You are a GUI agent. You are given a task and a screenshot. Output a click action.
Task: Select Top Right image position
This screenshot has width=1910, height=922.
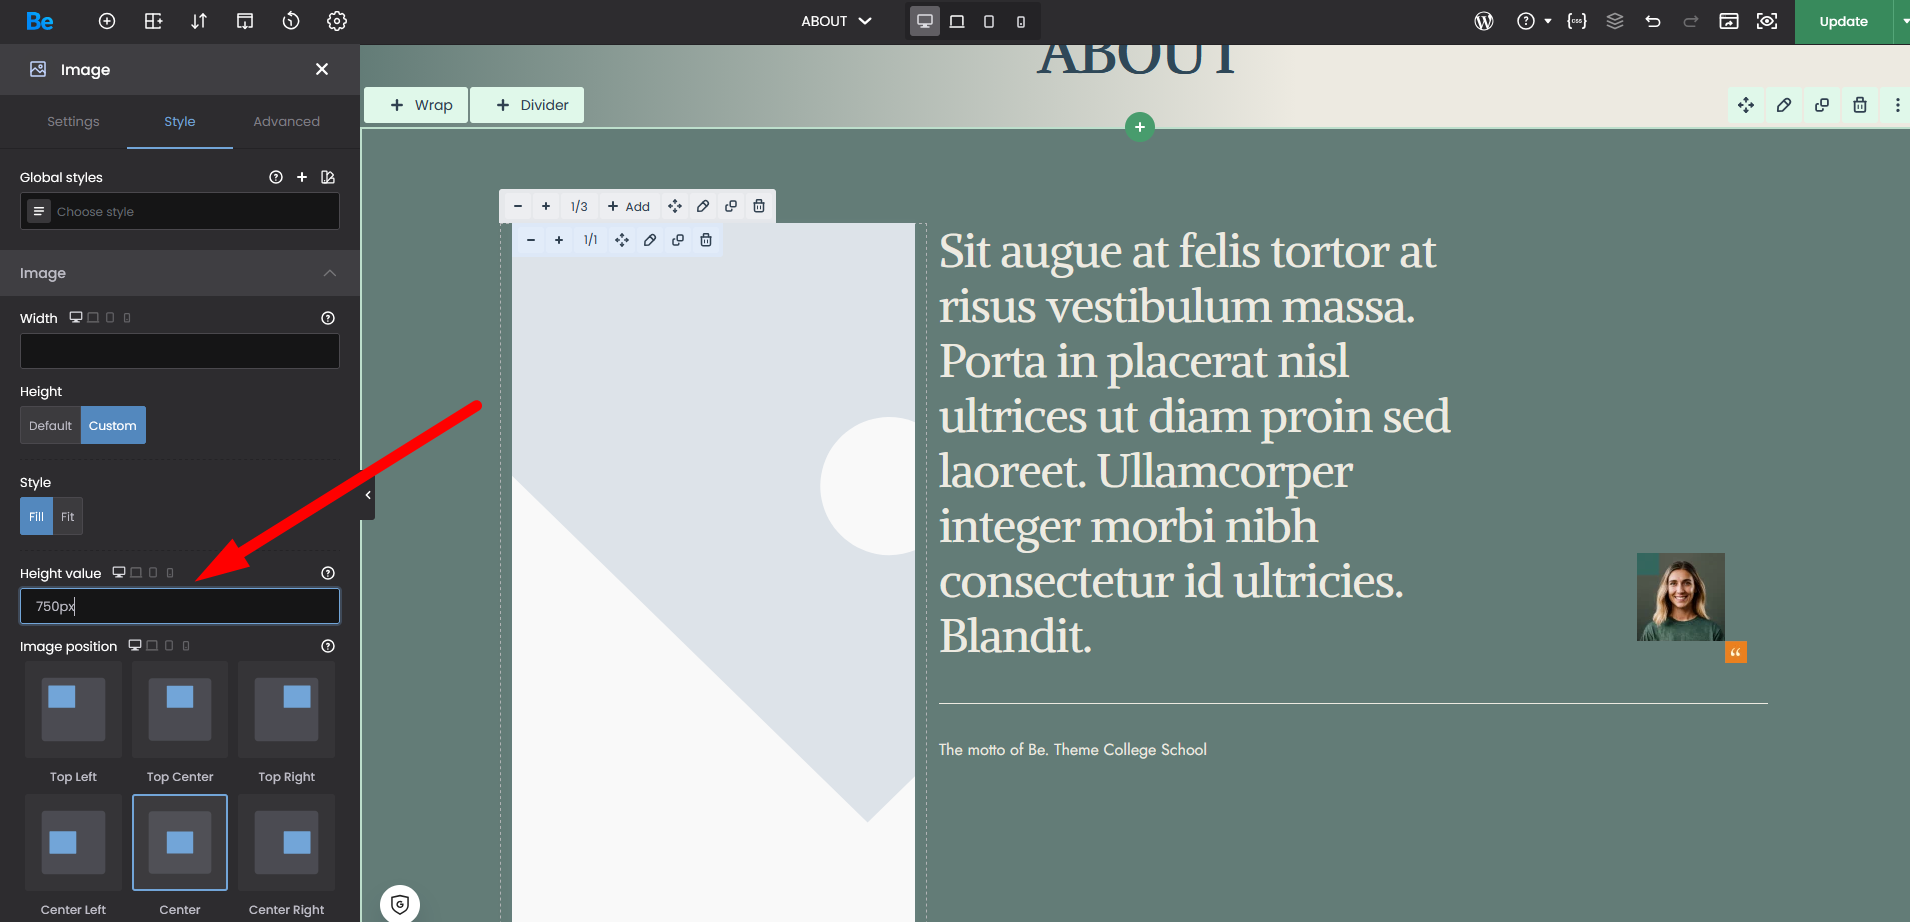coord(286,710)
